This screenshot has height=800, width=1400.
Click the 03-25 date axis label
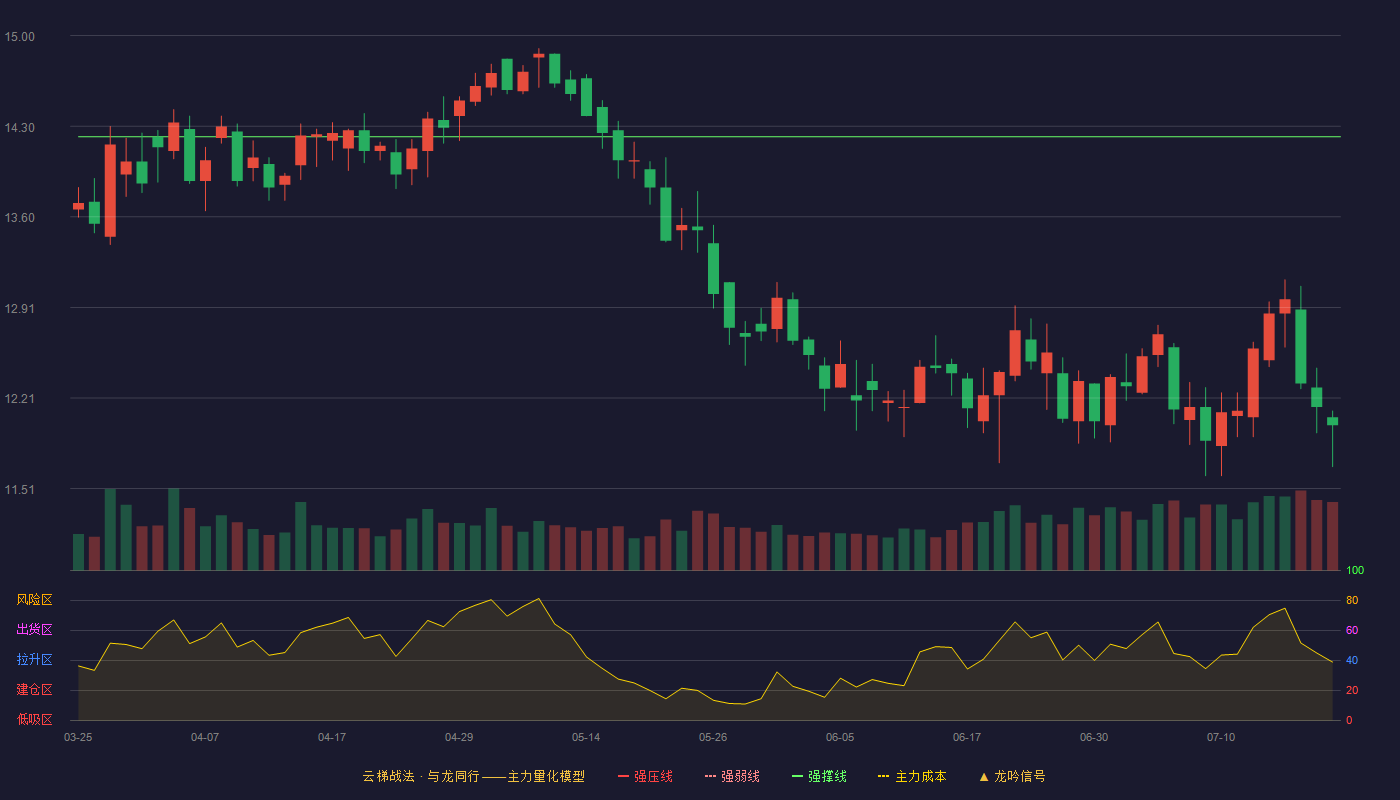pos(78,737)
